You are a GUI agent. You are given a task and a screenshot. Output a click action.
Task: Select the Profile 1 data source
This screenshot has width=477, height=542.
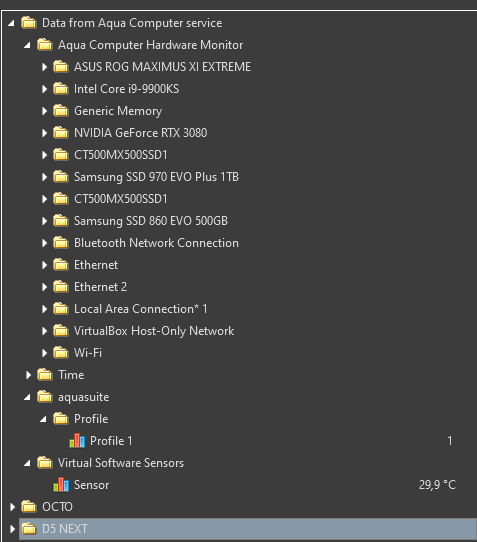coord(111,441)
